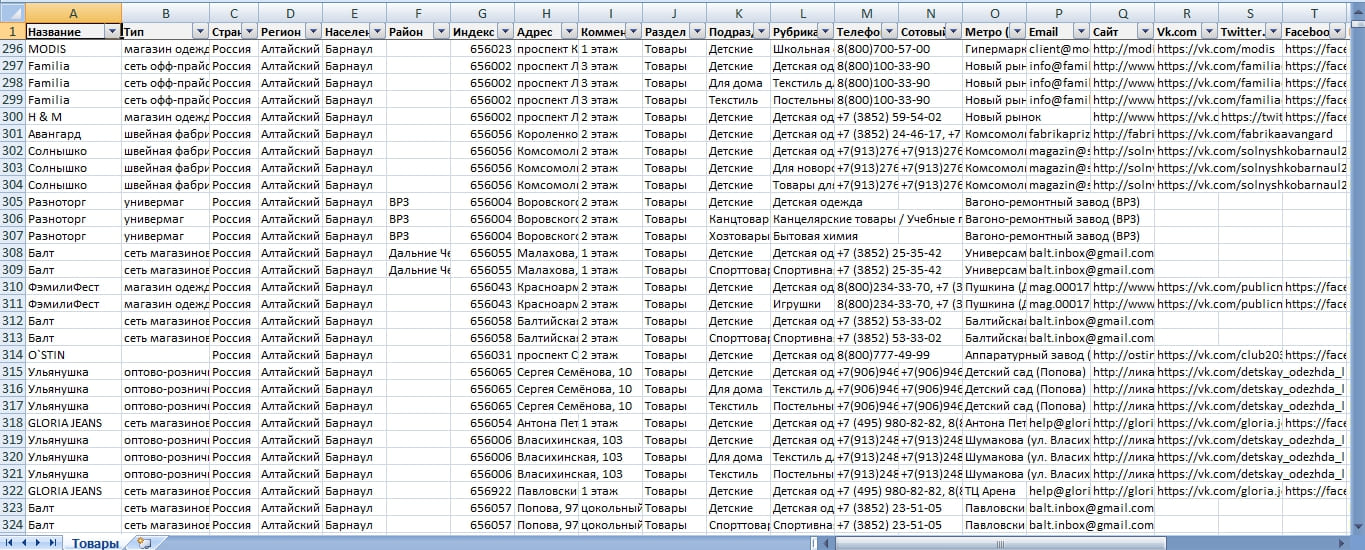Open the Раздел column filter dropdown

click(x=696, y=32)
